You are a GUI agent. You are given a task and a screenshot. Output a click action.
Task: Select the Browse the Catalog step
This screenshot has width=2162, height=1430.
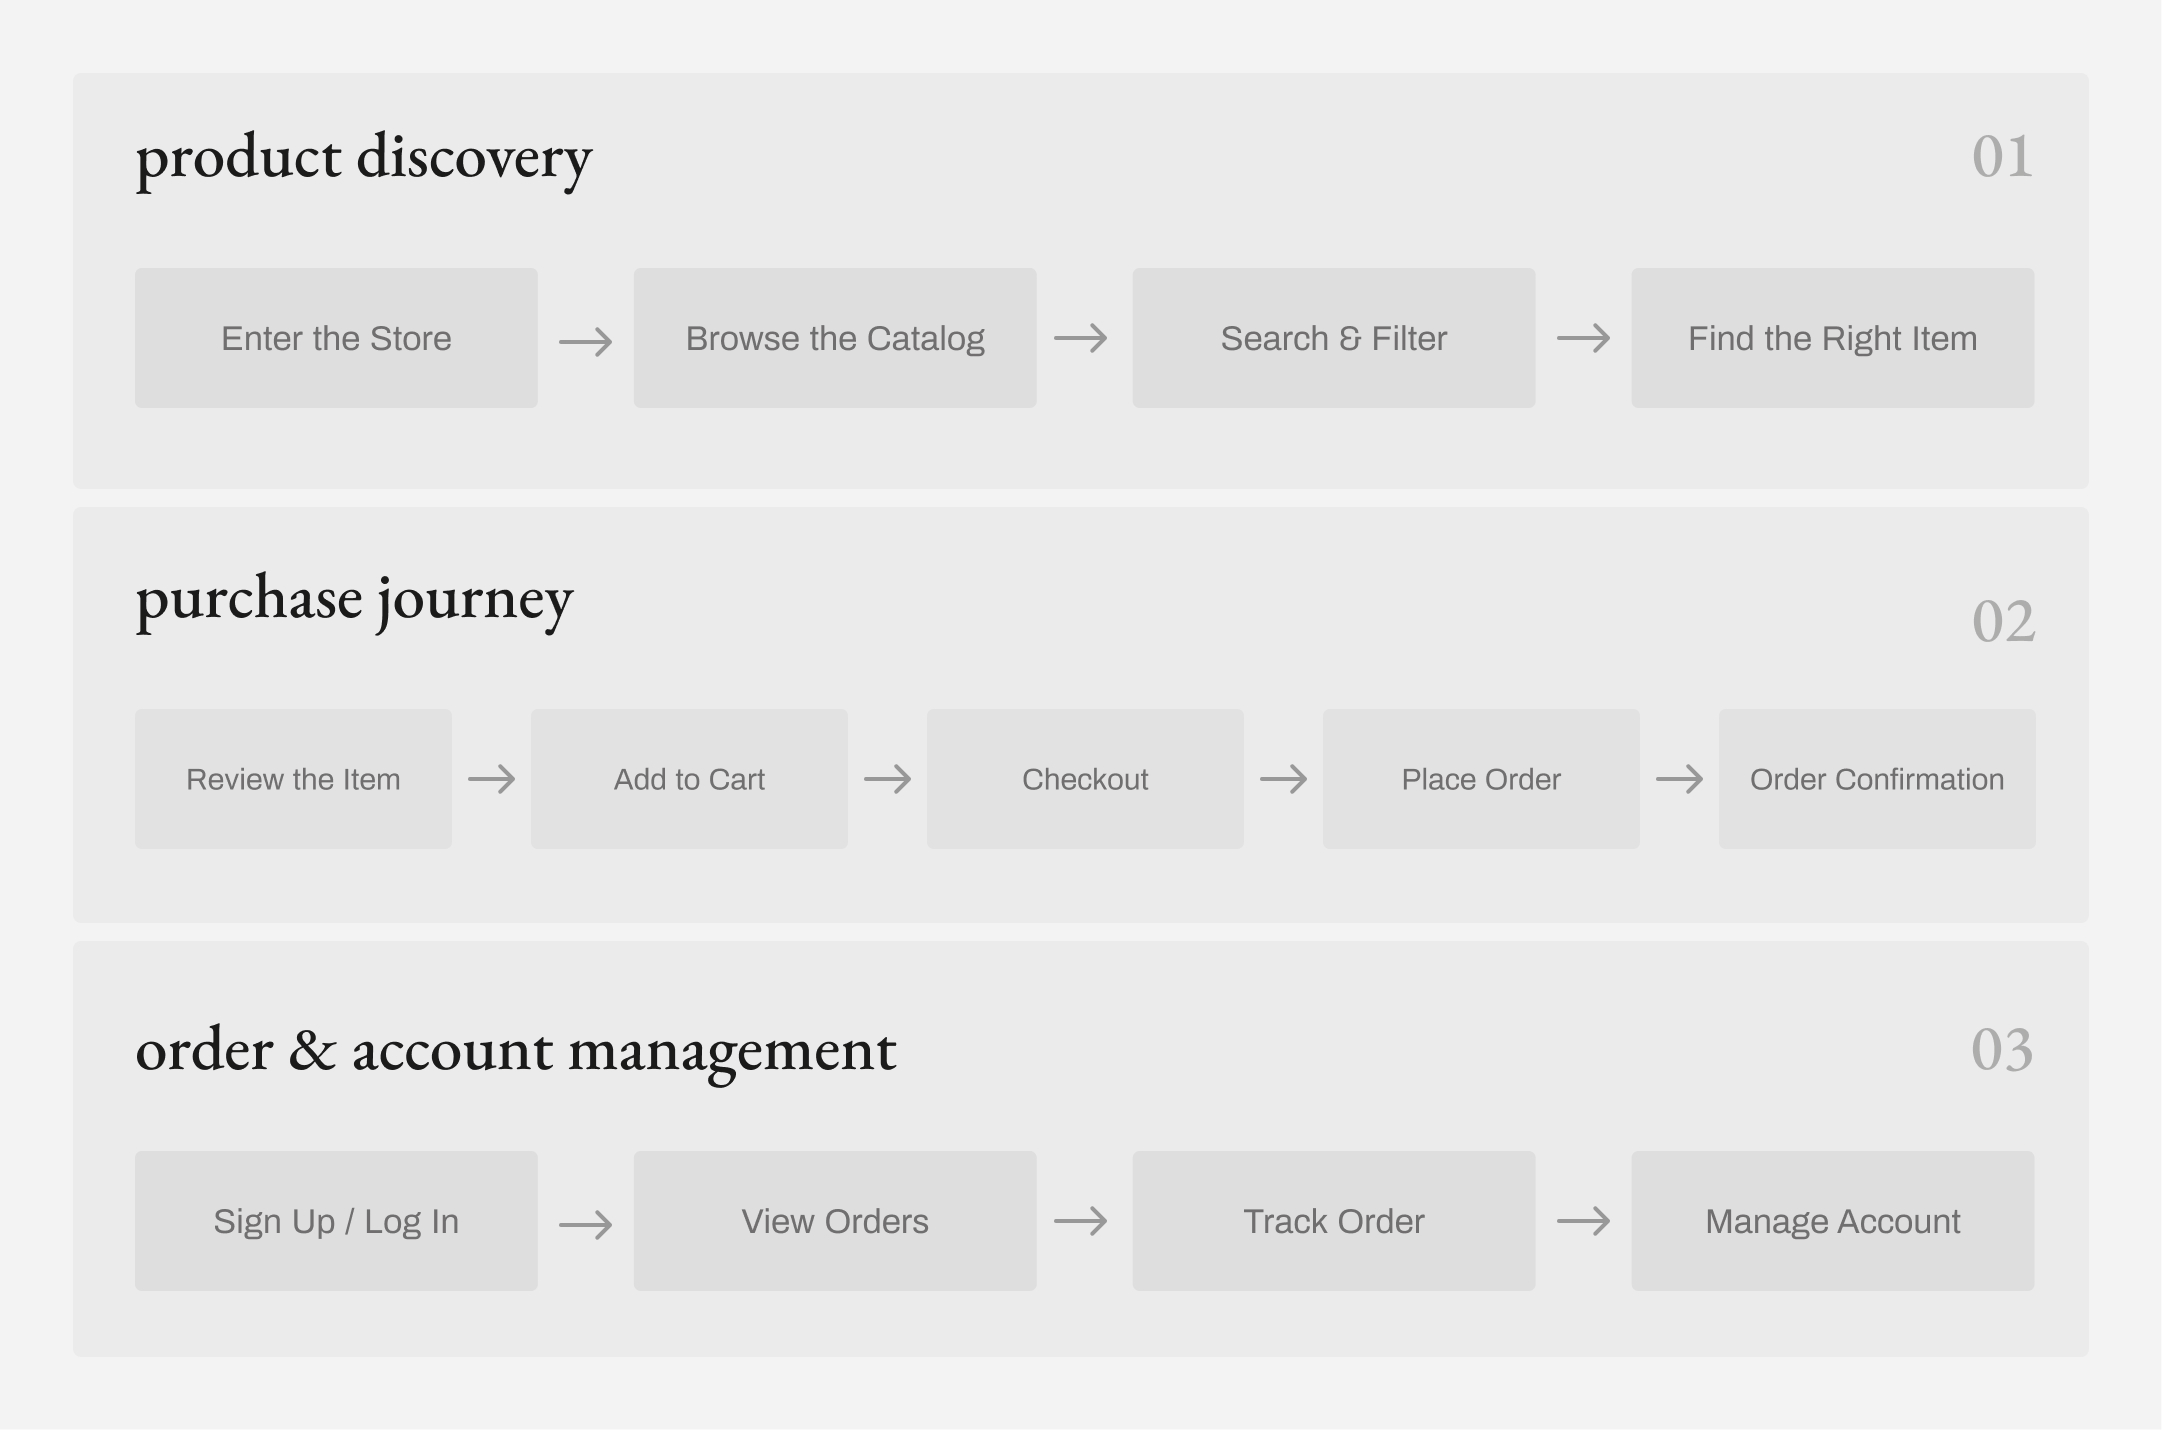[835, 338]
